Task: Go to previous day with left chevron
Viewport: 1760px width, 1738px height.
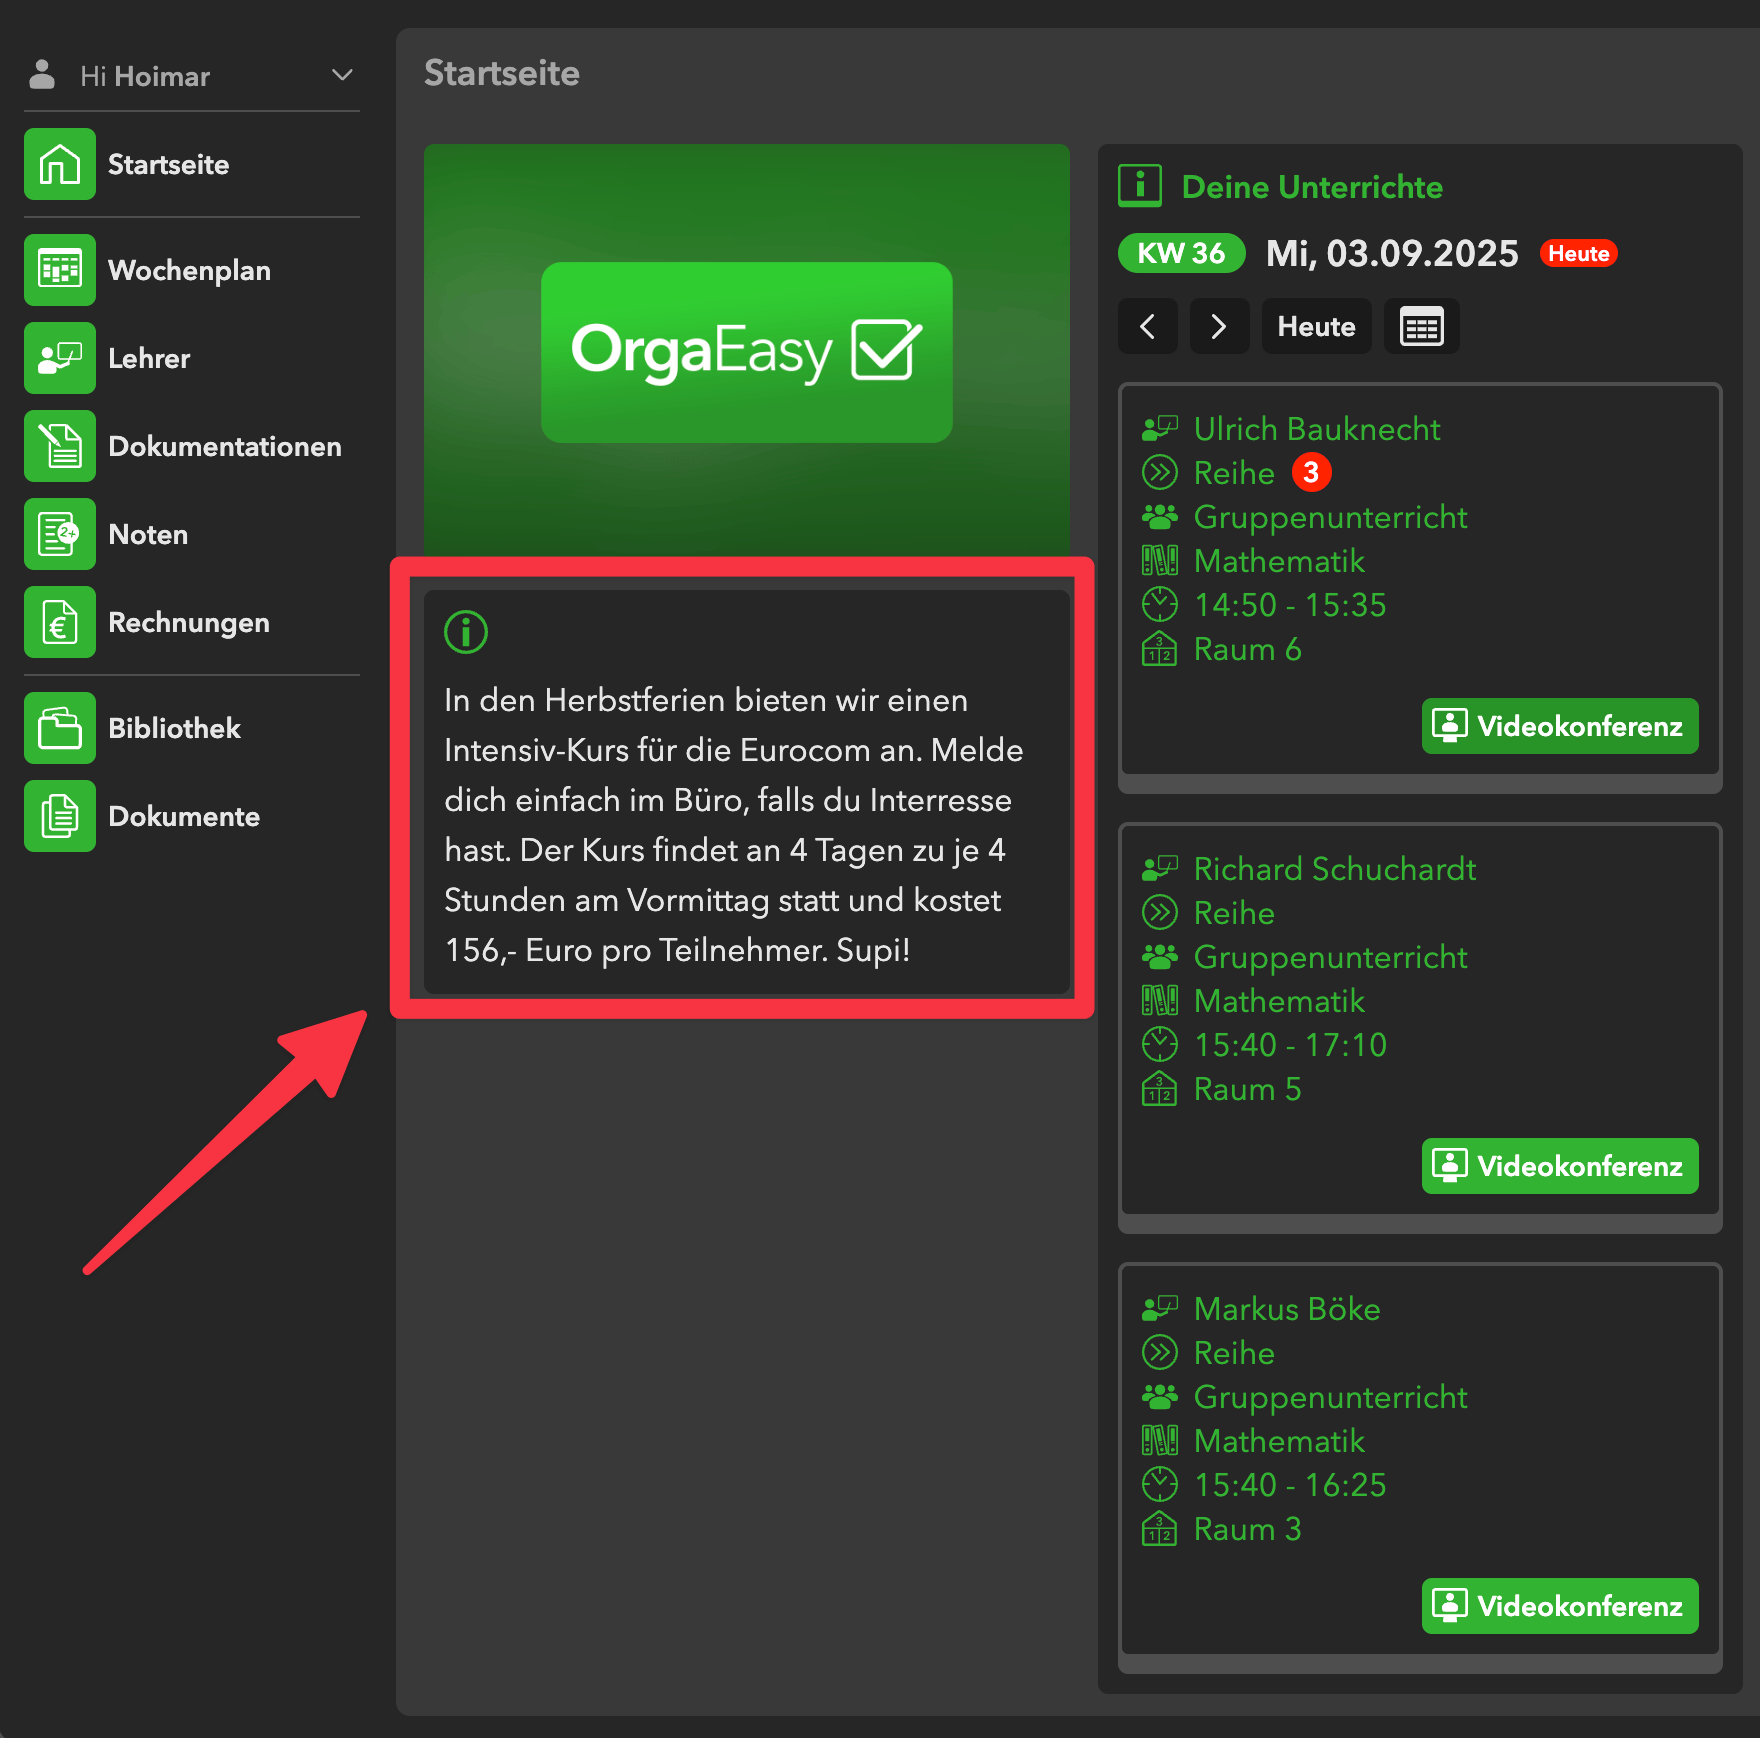Action: [1148, 327]
